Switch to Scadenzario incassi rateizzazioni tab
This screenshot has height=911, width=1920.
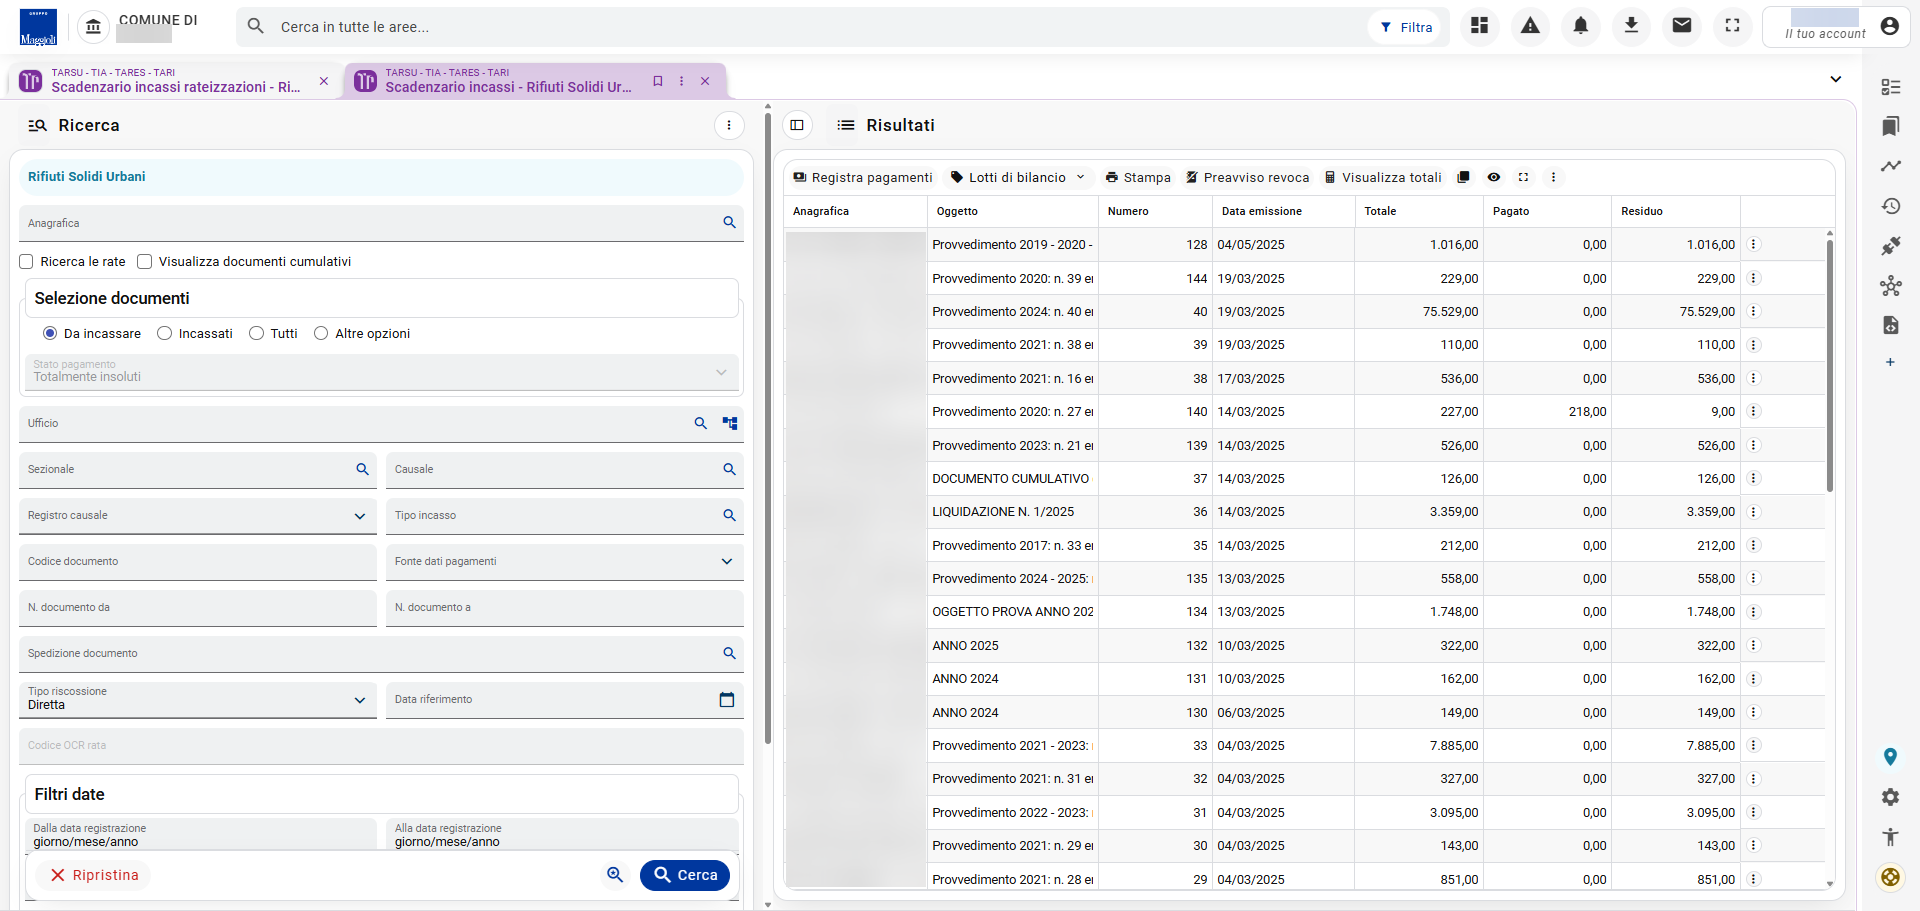175,81
